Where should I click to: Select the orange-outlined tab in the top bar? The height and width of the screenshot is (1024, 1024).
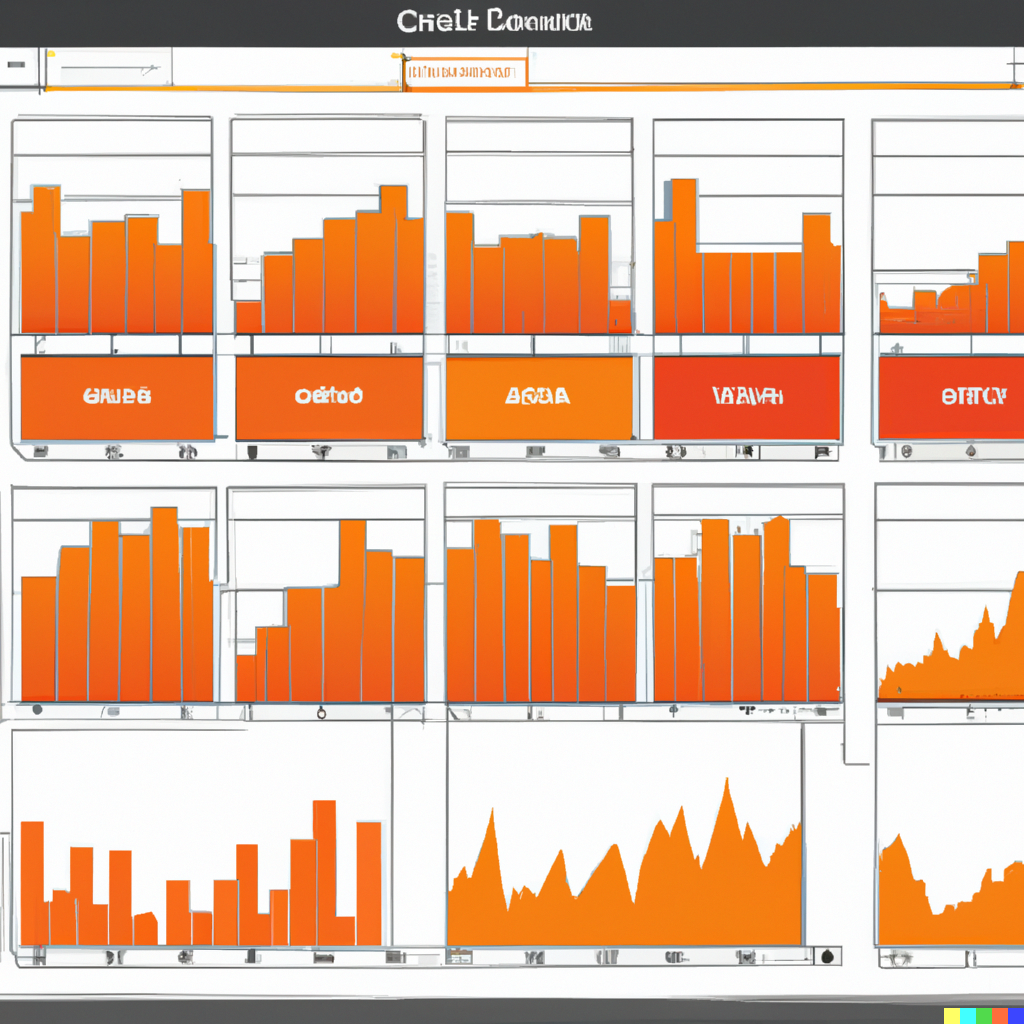click(x=464, y=72)
